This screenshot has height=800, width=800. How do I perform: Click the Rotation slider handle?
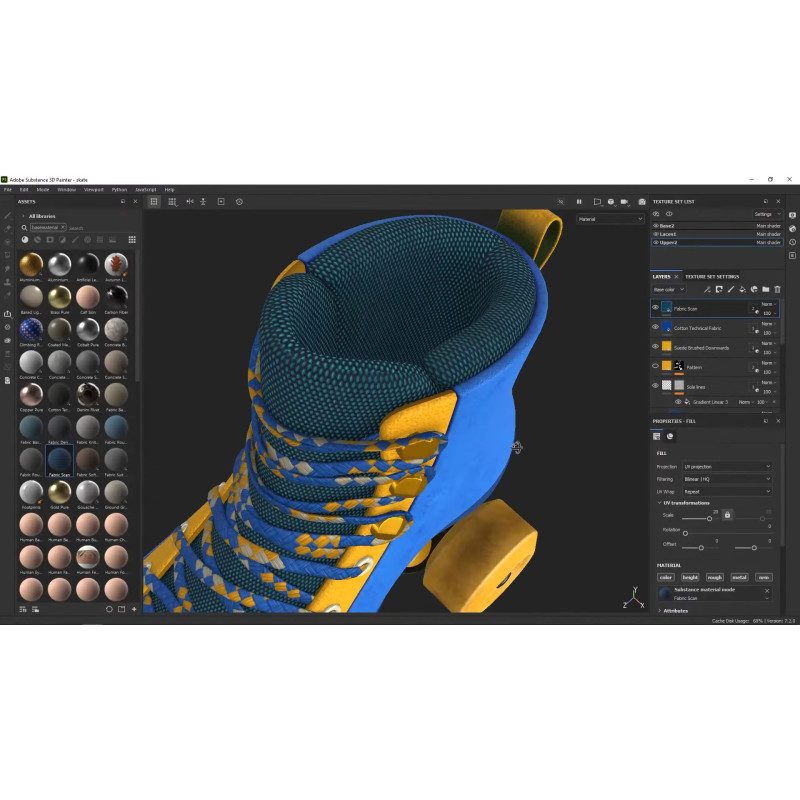pyautogui.click(x=685, y=533)
